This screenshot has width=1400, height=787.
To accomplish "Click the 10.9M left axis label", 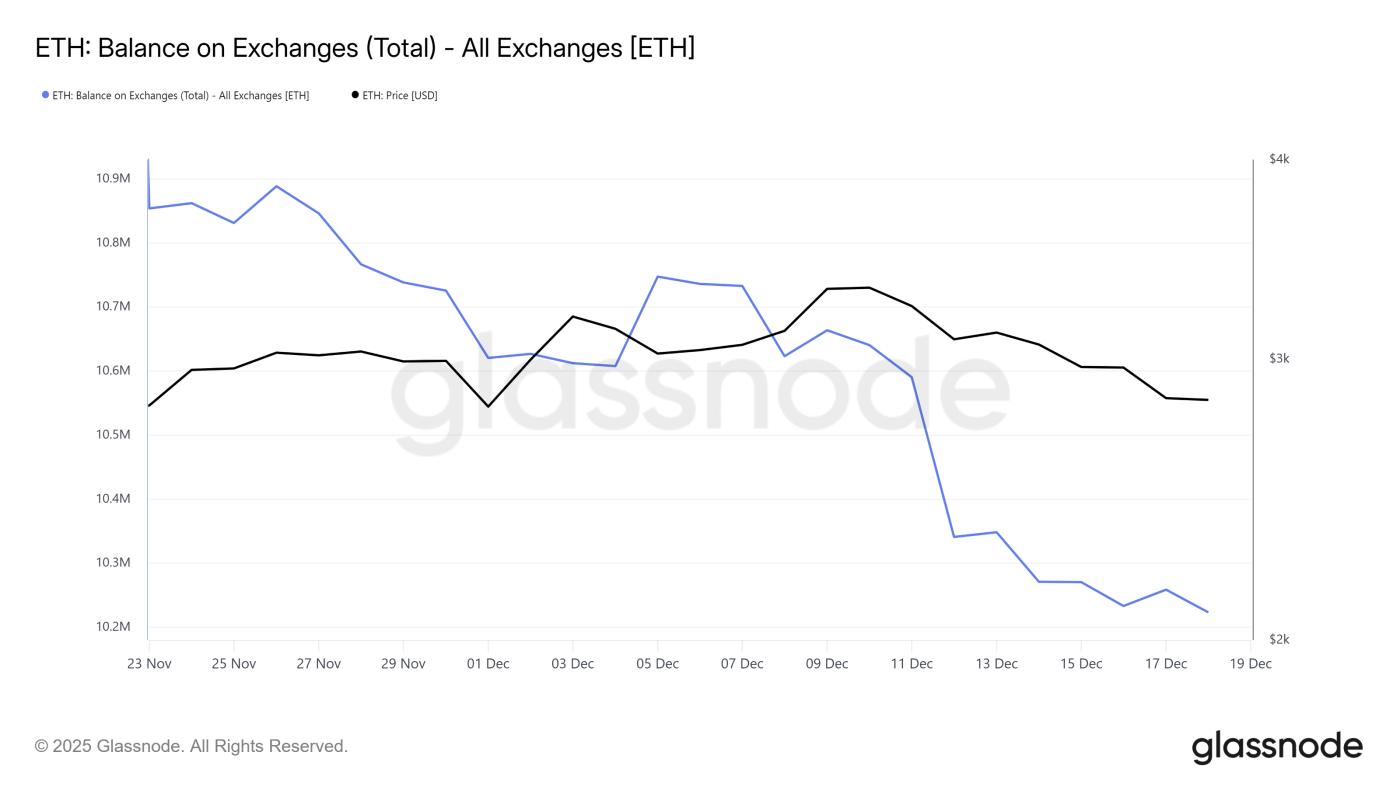I will [x=113, y=178].
